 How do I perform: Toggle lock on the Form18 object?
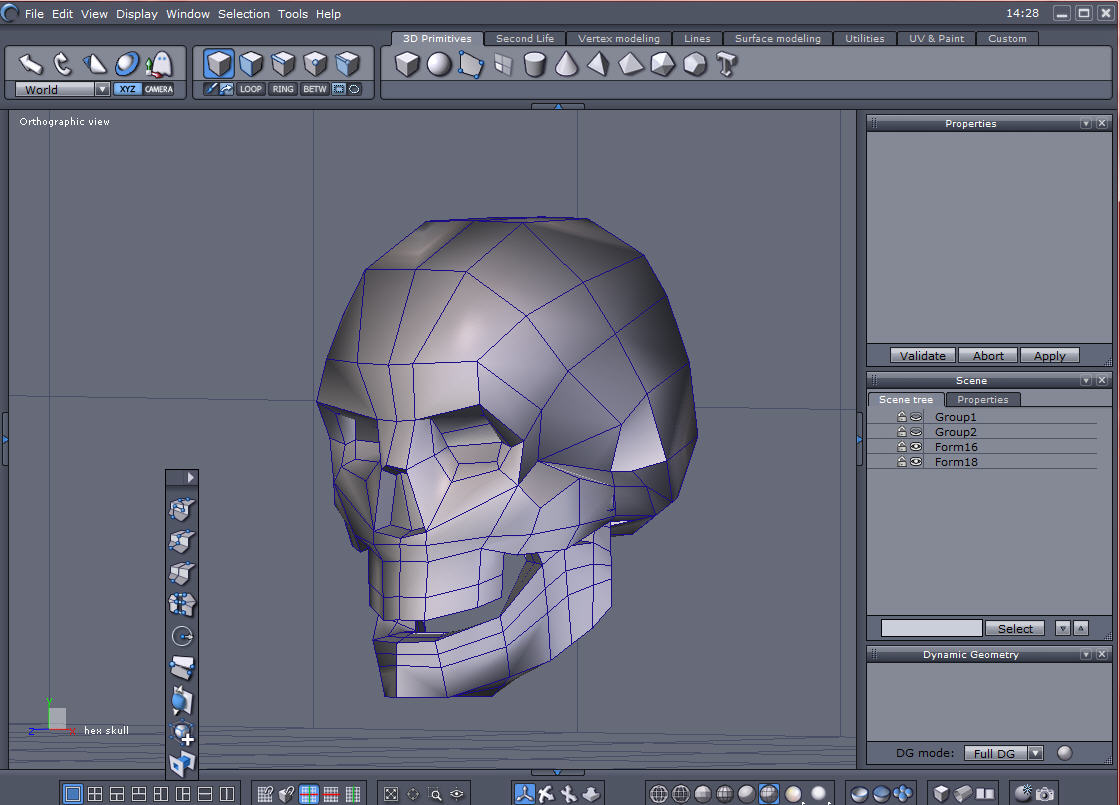point(901,461)
